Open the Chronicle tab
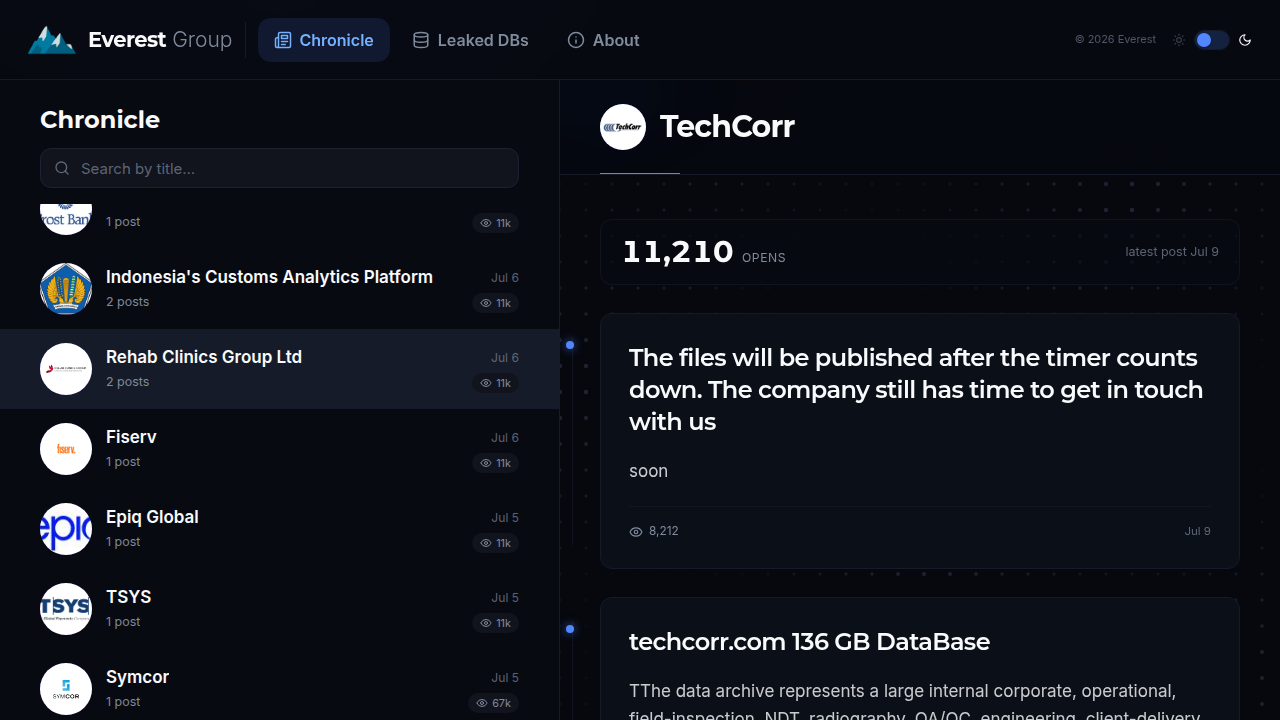 pyautogui.click(x=324, y=40)
